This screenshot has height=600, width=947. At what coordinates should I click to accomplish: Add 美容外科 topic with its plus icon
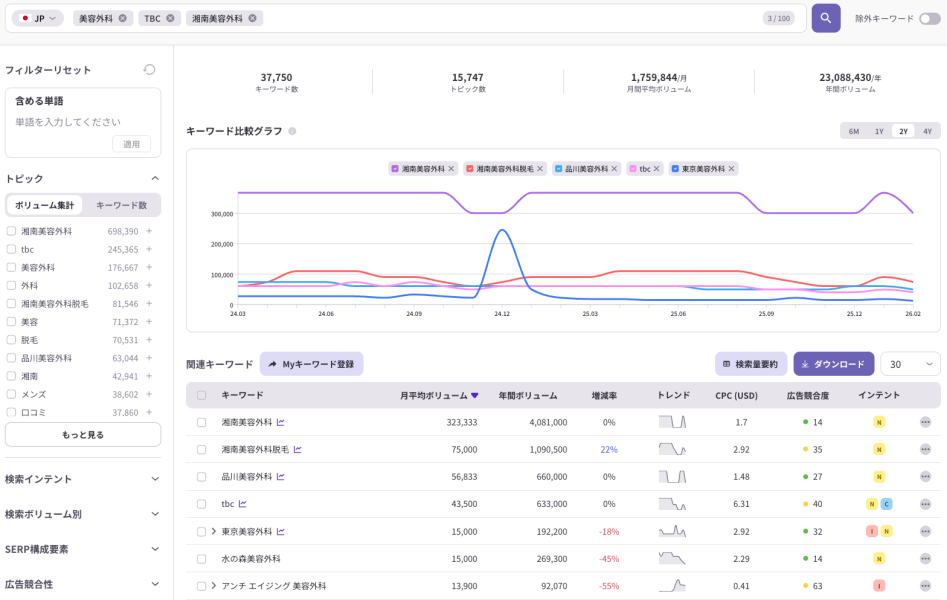[149, 267]
